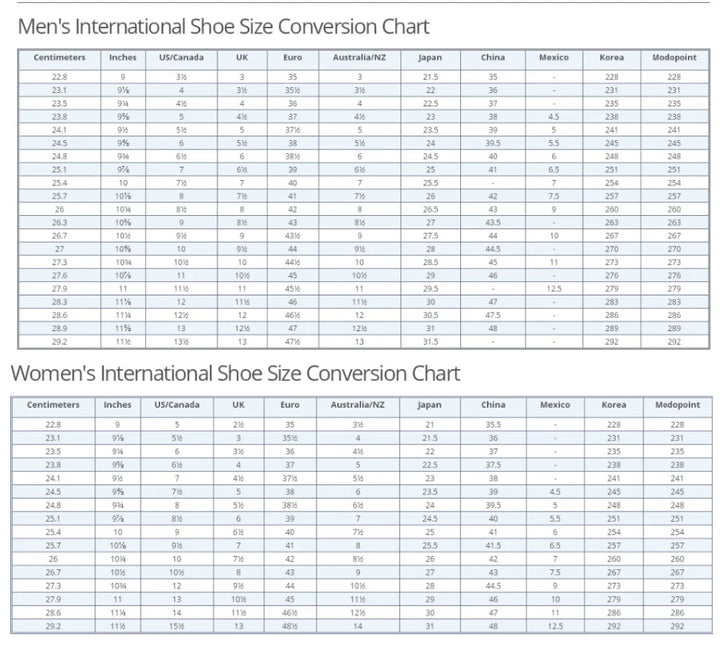The width and height of the screenshot is (720, 646).
Task: Click the 22.8 centimeters cell in the men's chart
Action: tap(59, 77)
